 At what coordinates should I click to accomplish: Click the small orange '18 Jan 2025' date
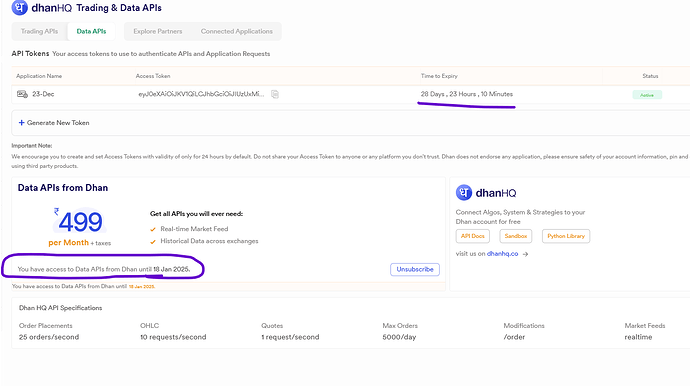point(141,287)
